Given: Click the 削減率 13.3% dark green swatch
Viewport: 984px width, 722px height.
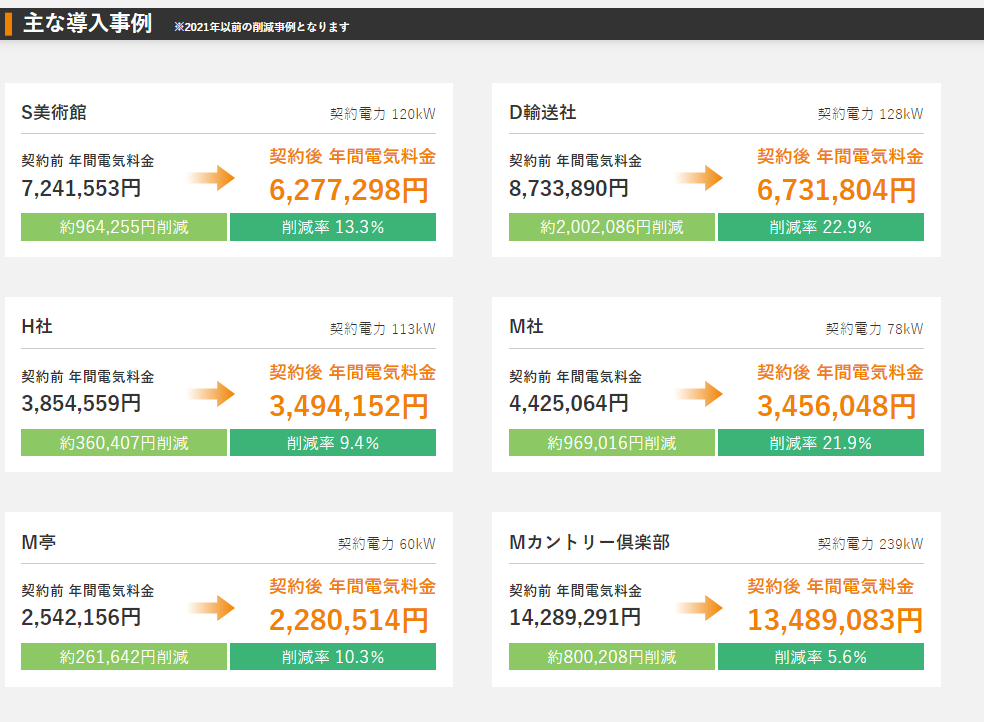Looking at the screenshot, I should pos(333,227).
